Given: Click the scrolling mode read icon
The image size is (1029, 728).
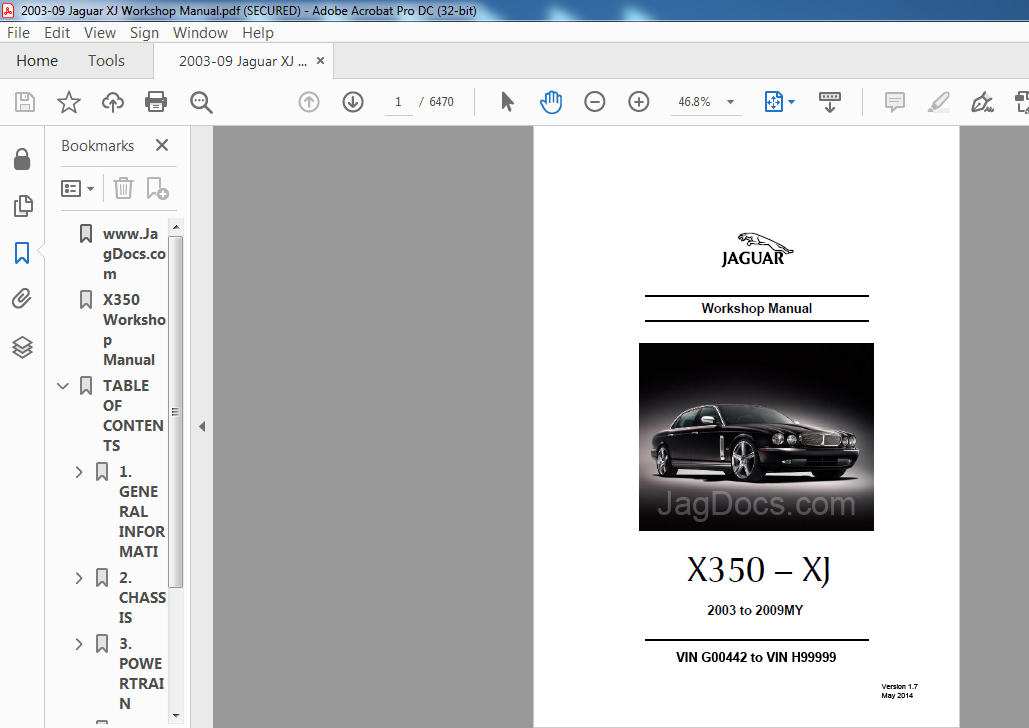Looking at the screenshot, I should point(830,102).
